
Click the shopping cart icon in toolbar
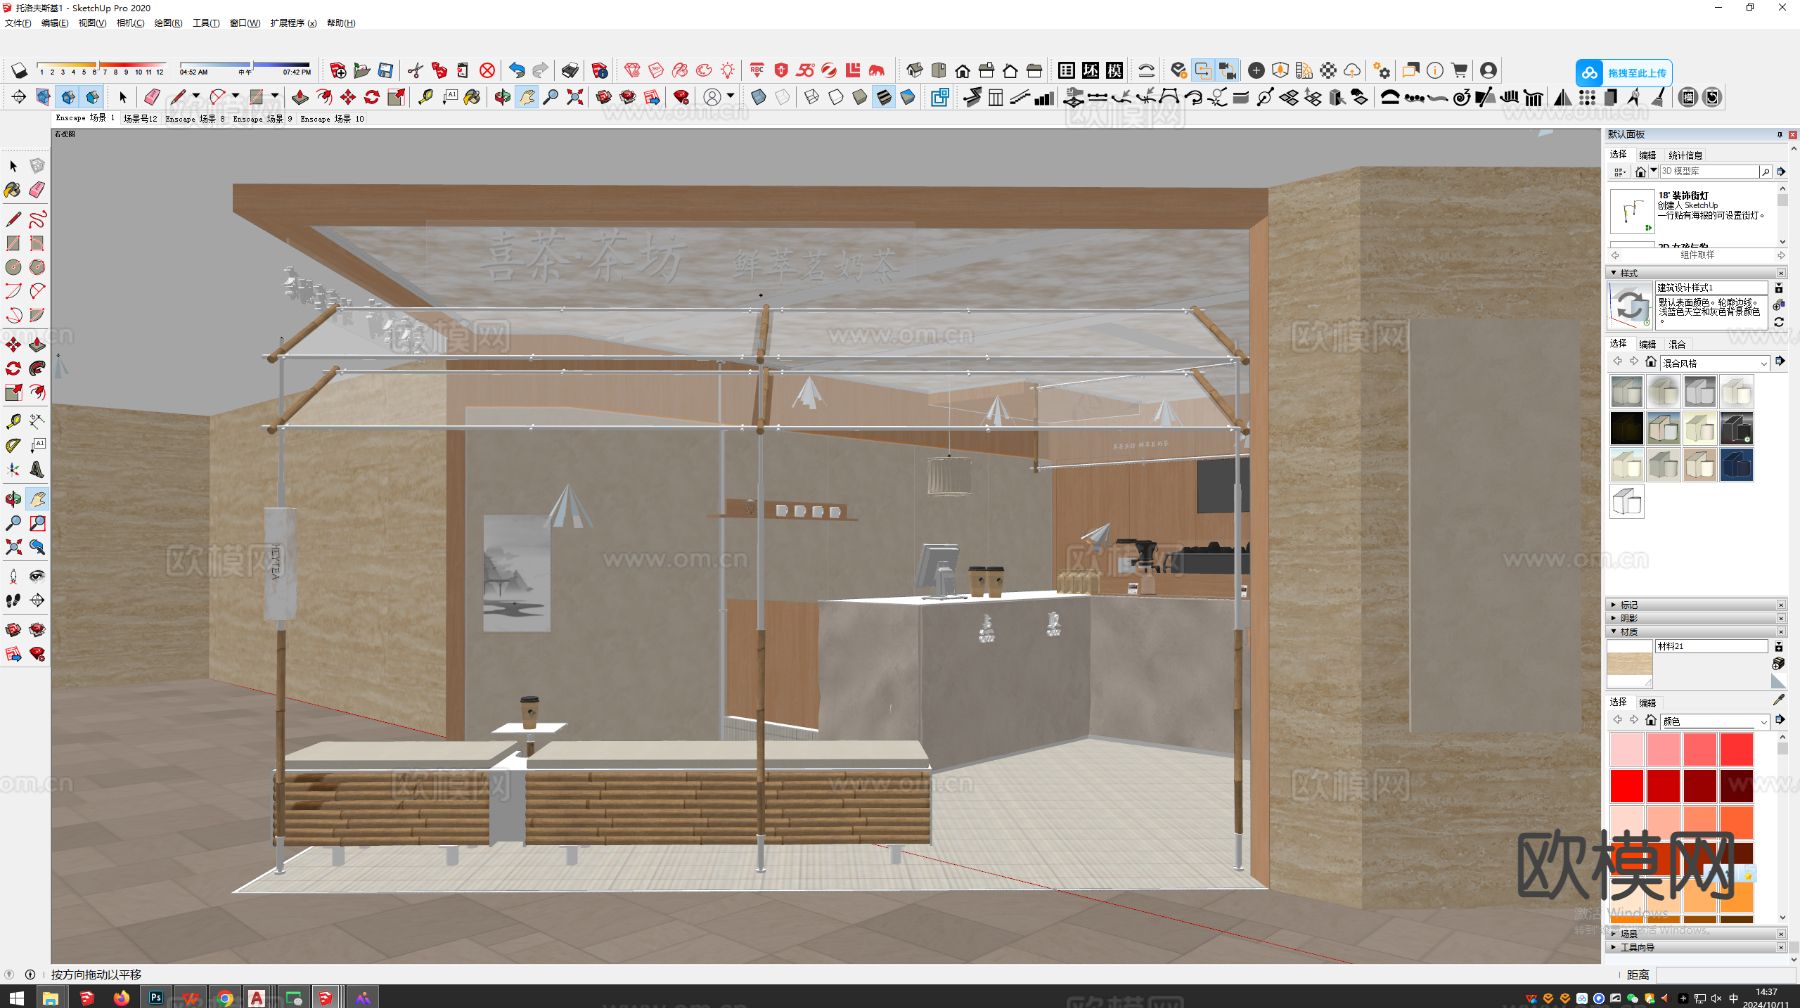[1460, 71]
